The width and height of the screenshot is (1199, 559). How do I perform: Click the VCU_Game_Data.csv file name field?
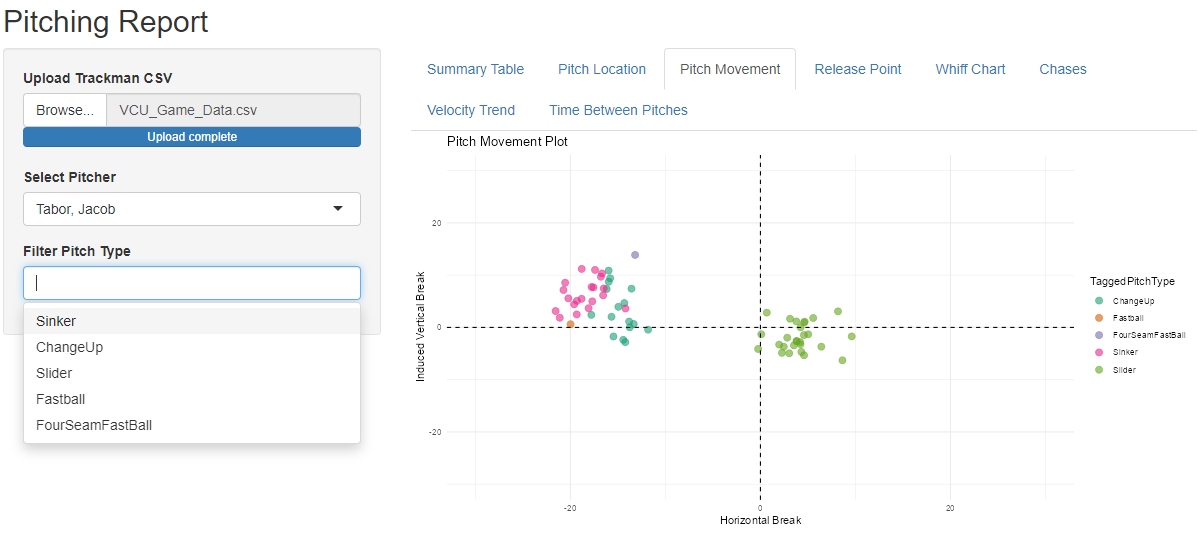(x=233, y=110)
